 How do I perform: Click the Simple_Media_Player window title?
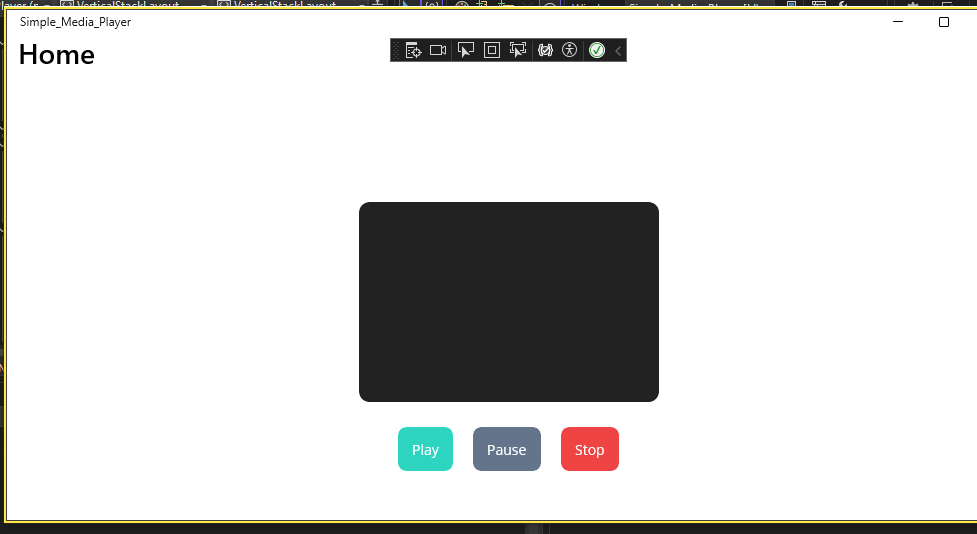(x=75, y=22)
